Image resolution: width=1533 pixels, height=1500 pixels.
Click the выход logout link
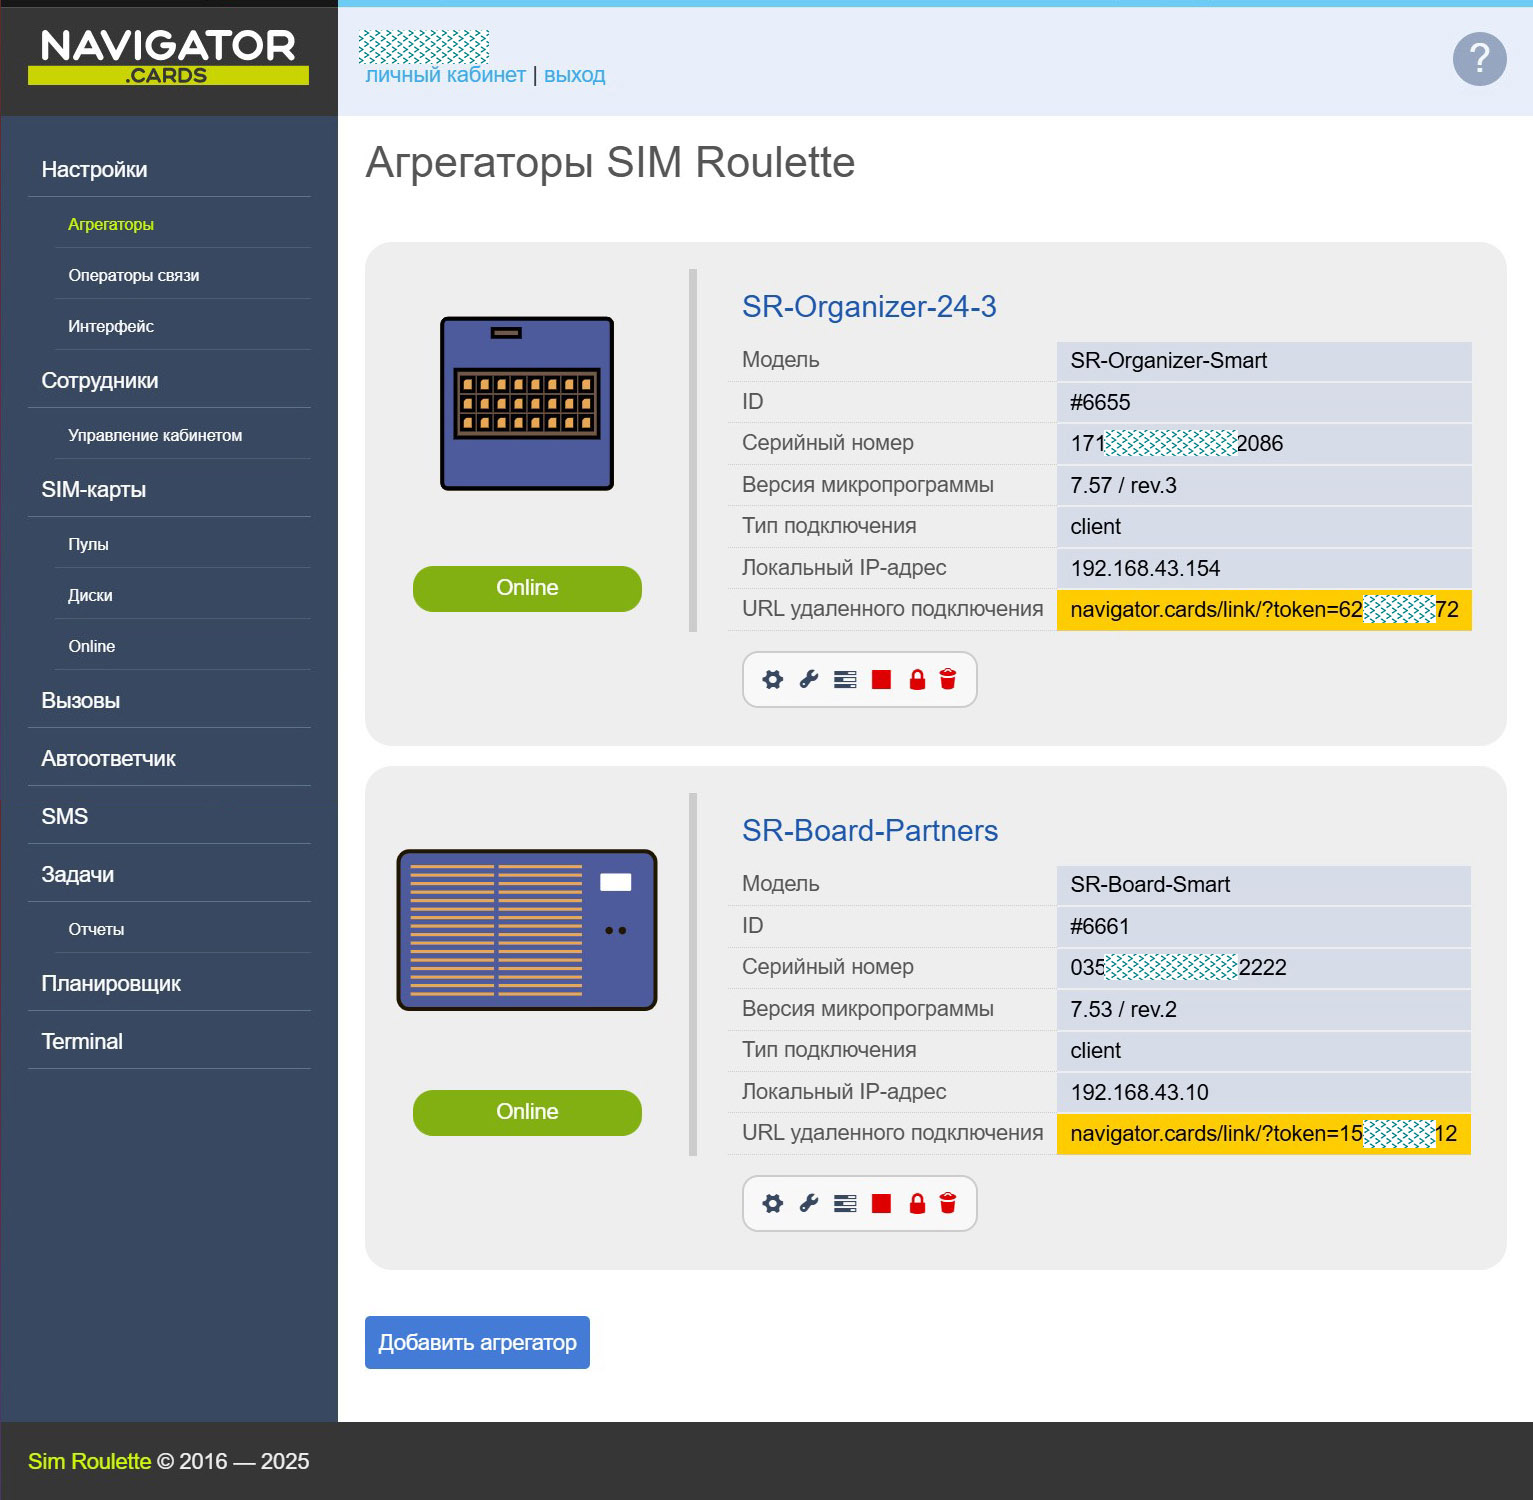pyautogui.click(x=574, y=75)
